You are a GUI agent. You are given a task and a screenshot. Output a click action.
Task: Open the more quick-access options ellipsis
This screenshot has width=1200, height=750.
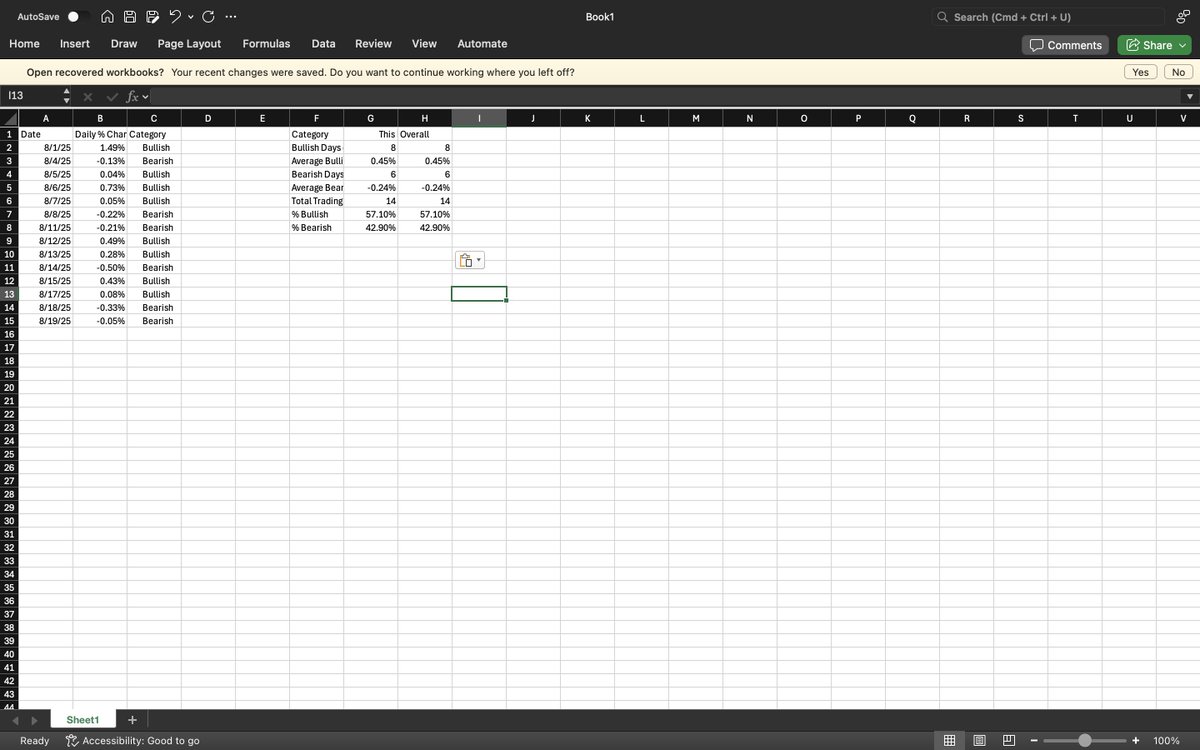pos(232,17)
